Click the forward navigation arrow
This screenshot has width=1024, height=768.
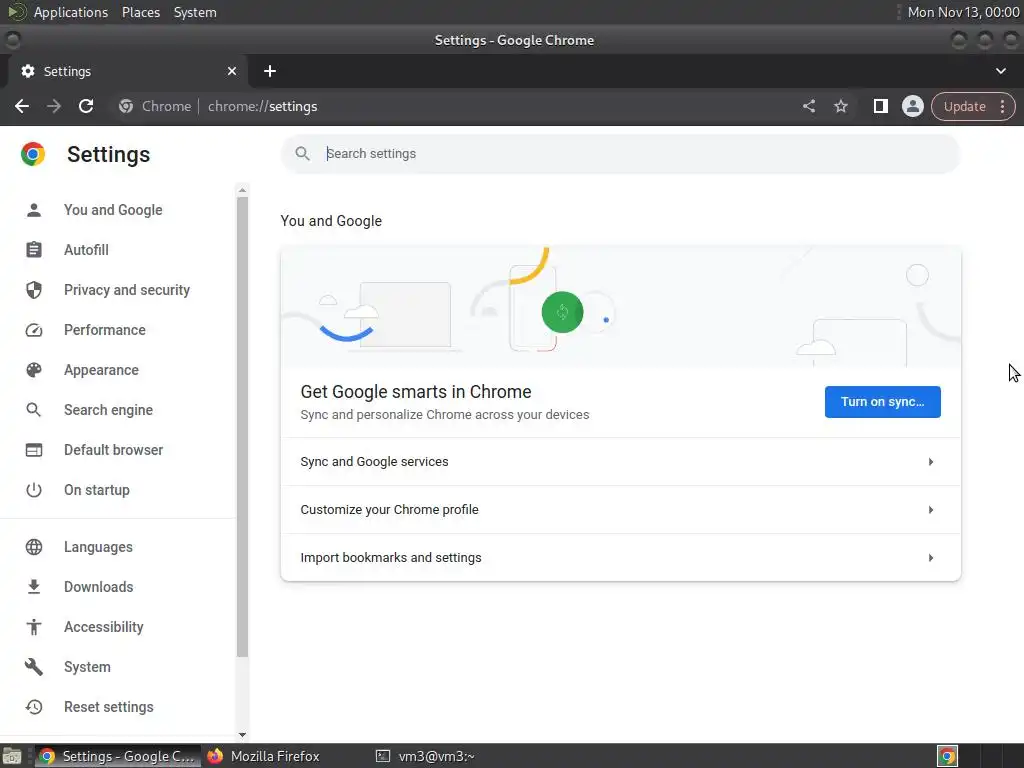pyautogui.click(x=54, y=106)
